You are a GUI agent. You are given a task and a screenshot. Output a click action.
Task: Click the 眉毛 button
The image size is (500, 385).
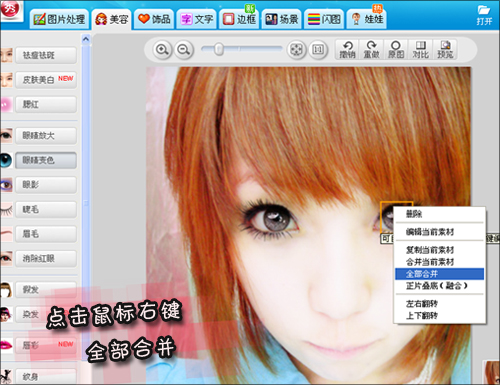(46, 234)
